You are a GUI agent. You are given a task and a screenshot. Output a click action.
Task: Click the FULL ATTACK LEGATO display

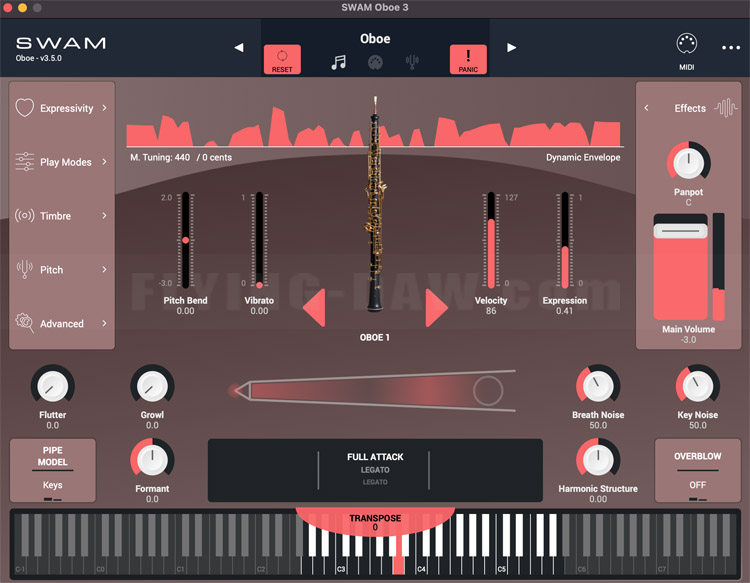click(x=375, y=470)
